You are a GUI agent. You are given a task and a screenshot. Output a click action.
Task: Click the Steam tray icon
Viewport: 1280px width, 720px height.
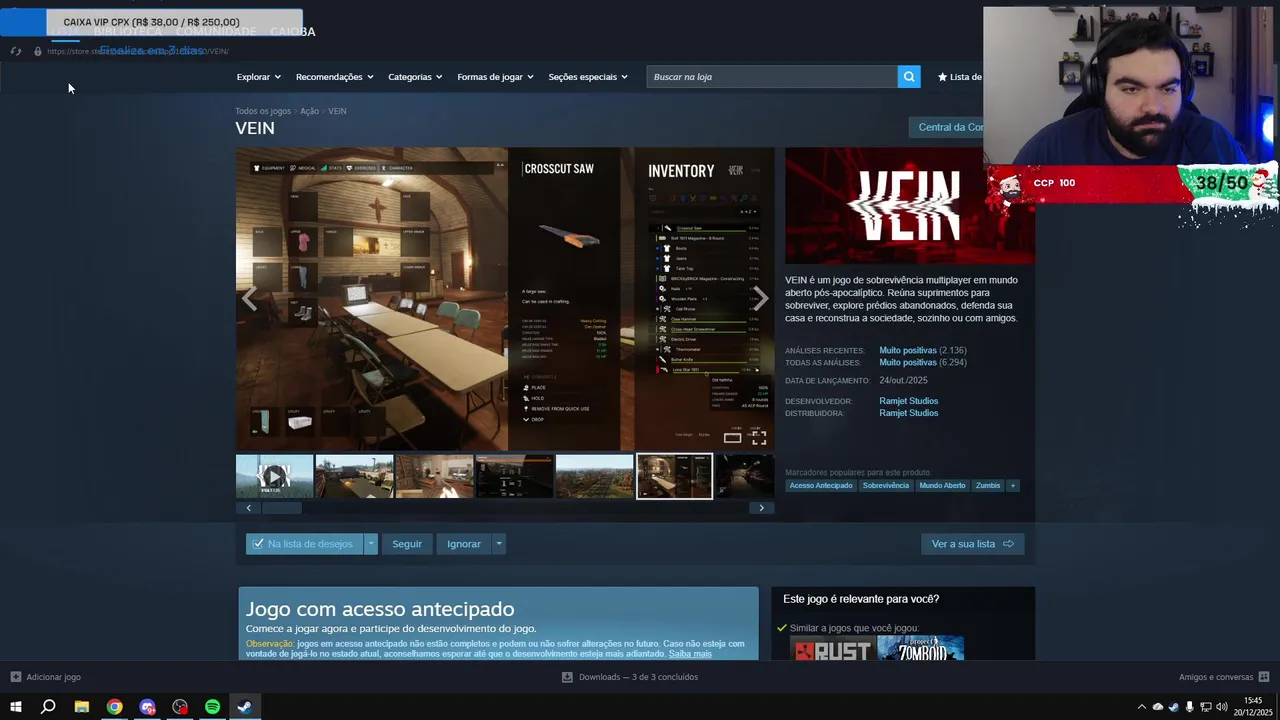click(1174, 707)
